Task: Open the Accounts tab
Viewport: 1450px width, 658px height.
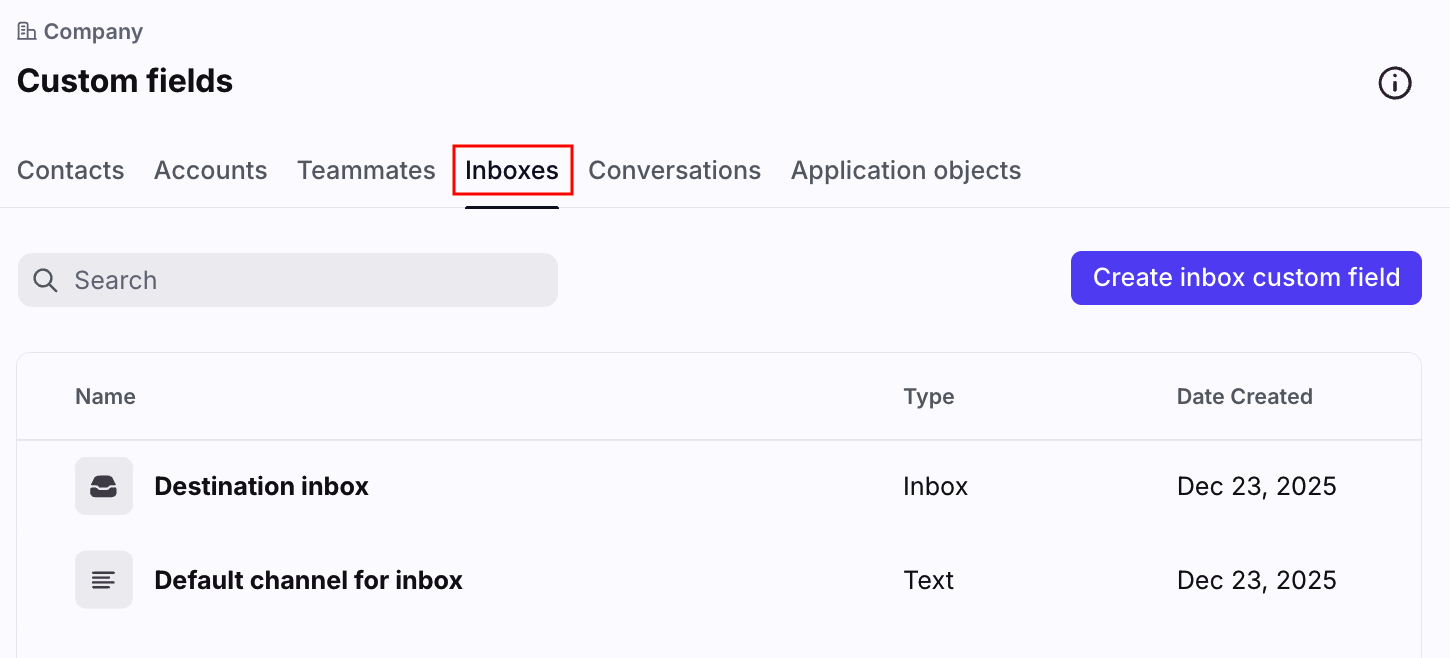Action: [x=210, y=171]
